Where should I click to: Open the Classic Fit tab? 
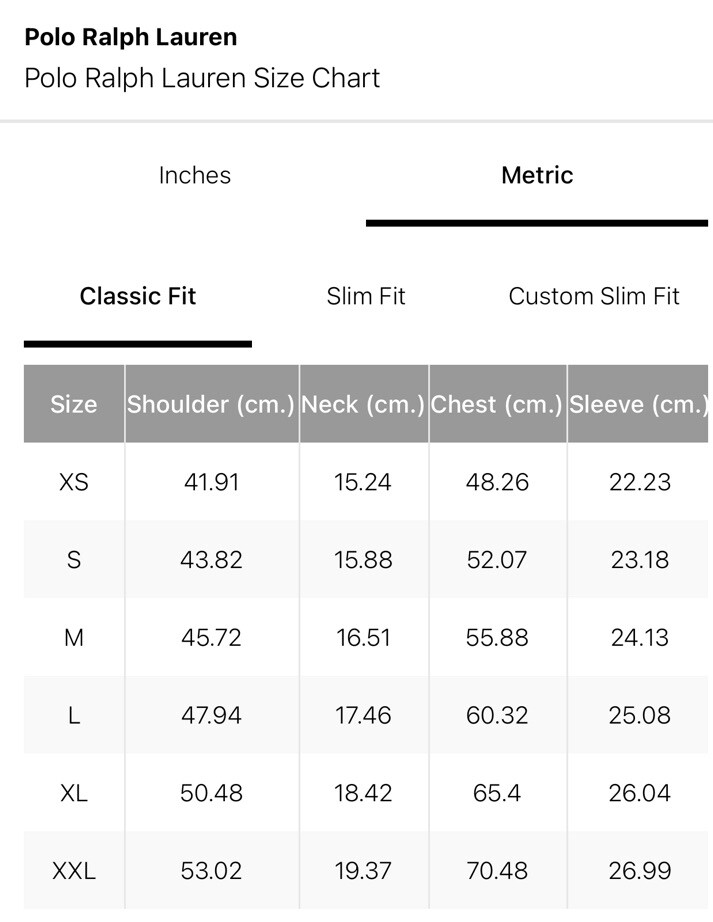[138, 296]
